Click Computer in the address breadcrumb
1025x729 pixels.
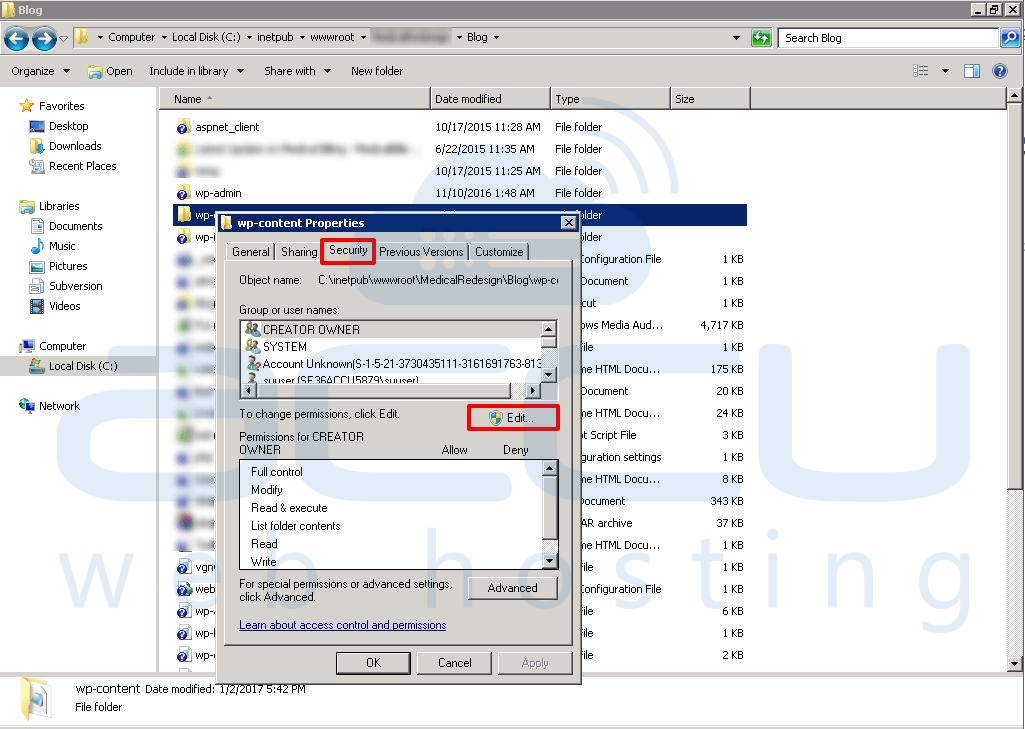131,37
